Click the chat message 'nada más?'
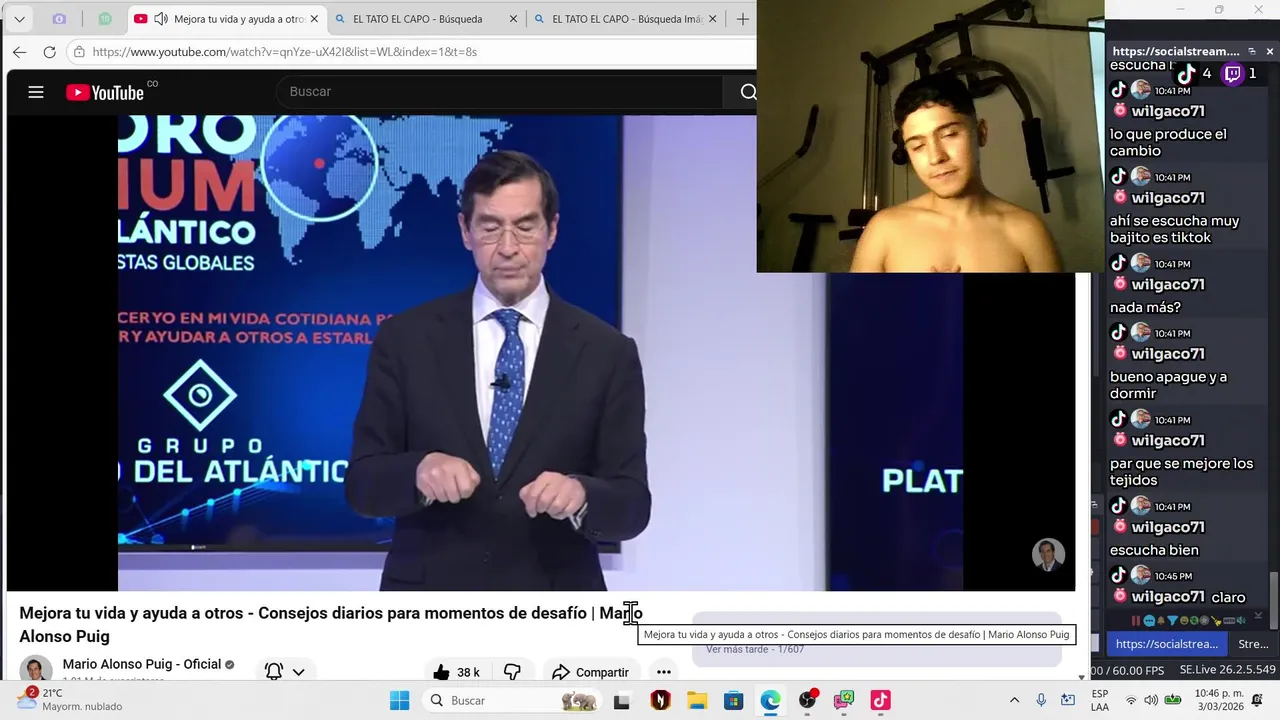Image resolution: width=1280 pixels, height=720 pixels. pos(1145,307)
